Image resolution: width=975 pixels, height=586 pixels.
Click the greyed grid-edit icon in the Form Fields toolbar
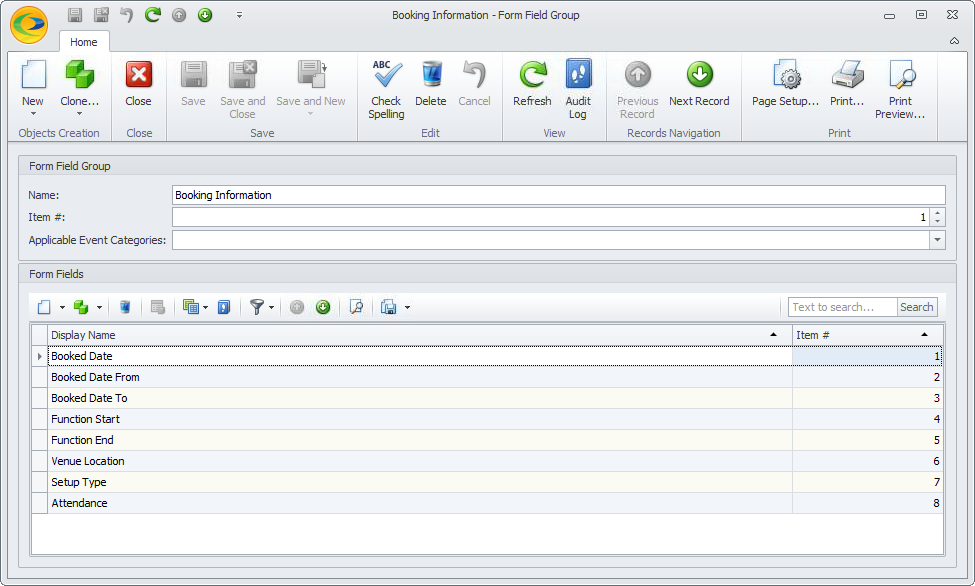(158, 307)
